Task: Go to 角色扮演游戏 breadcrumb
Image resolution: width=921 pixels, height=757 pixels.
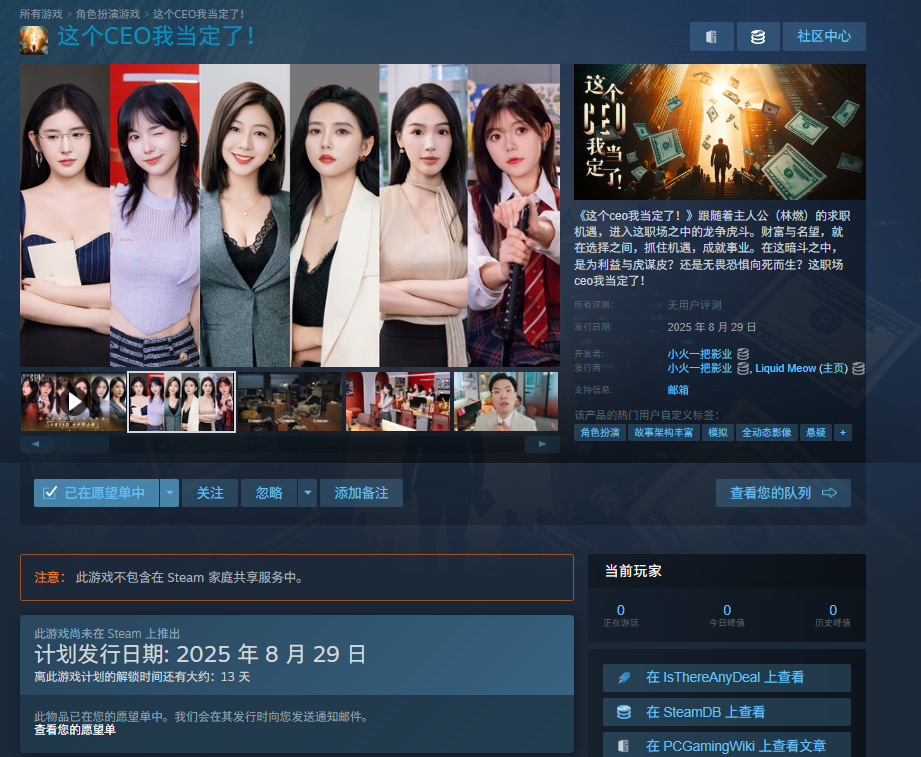Action: pyautogui.click(x=108, y=14)
